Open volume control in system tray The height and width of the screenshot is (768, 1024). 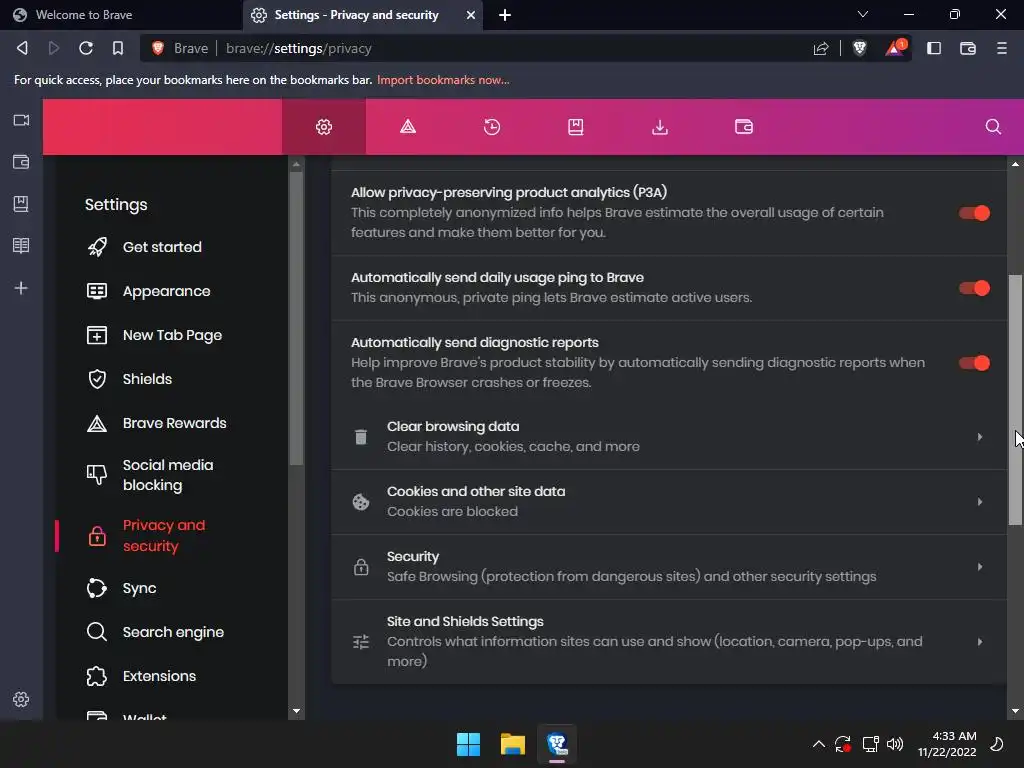[895, 744]
